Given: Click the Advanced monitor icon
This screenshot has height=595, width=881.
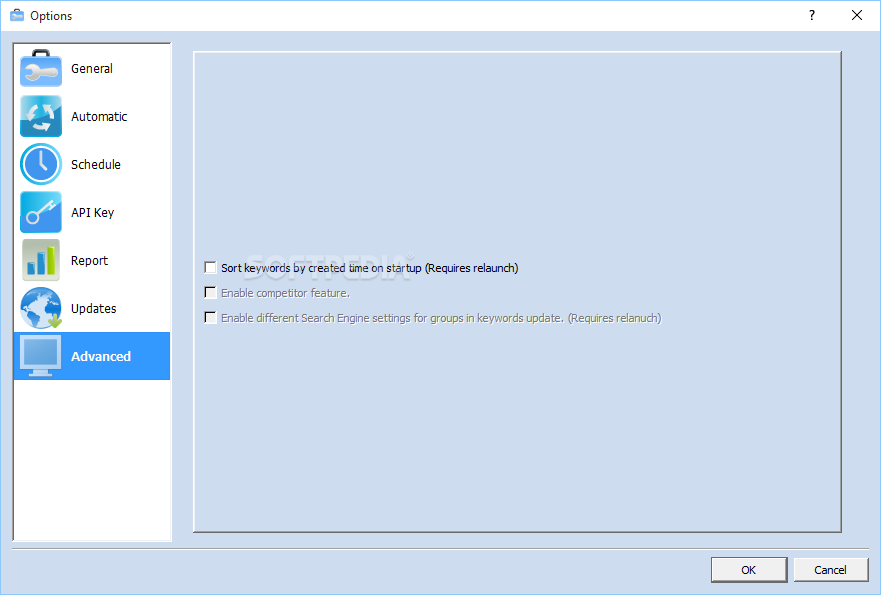Looking at the screenshot, I should [x=40, y=356].
